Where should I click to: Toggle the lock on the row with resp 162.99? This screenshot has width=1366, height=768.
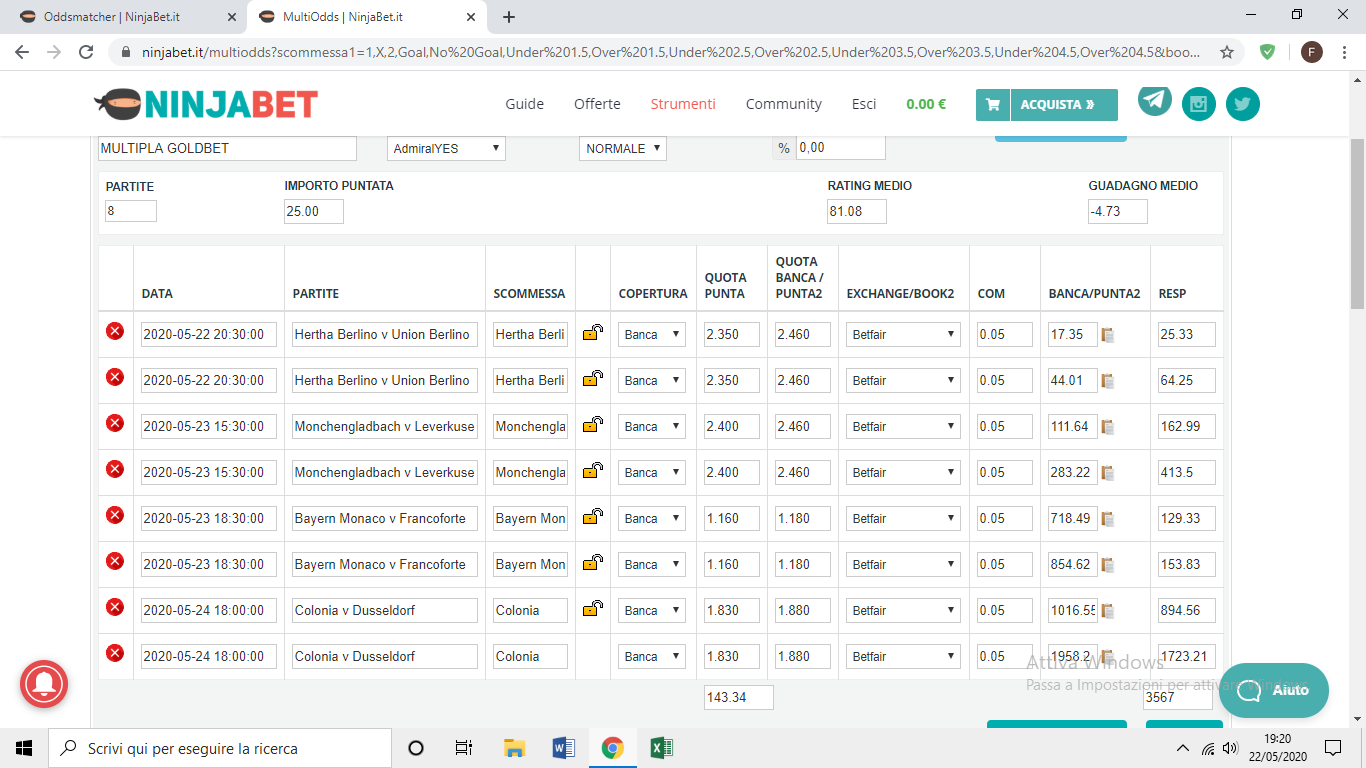(593, 425)
